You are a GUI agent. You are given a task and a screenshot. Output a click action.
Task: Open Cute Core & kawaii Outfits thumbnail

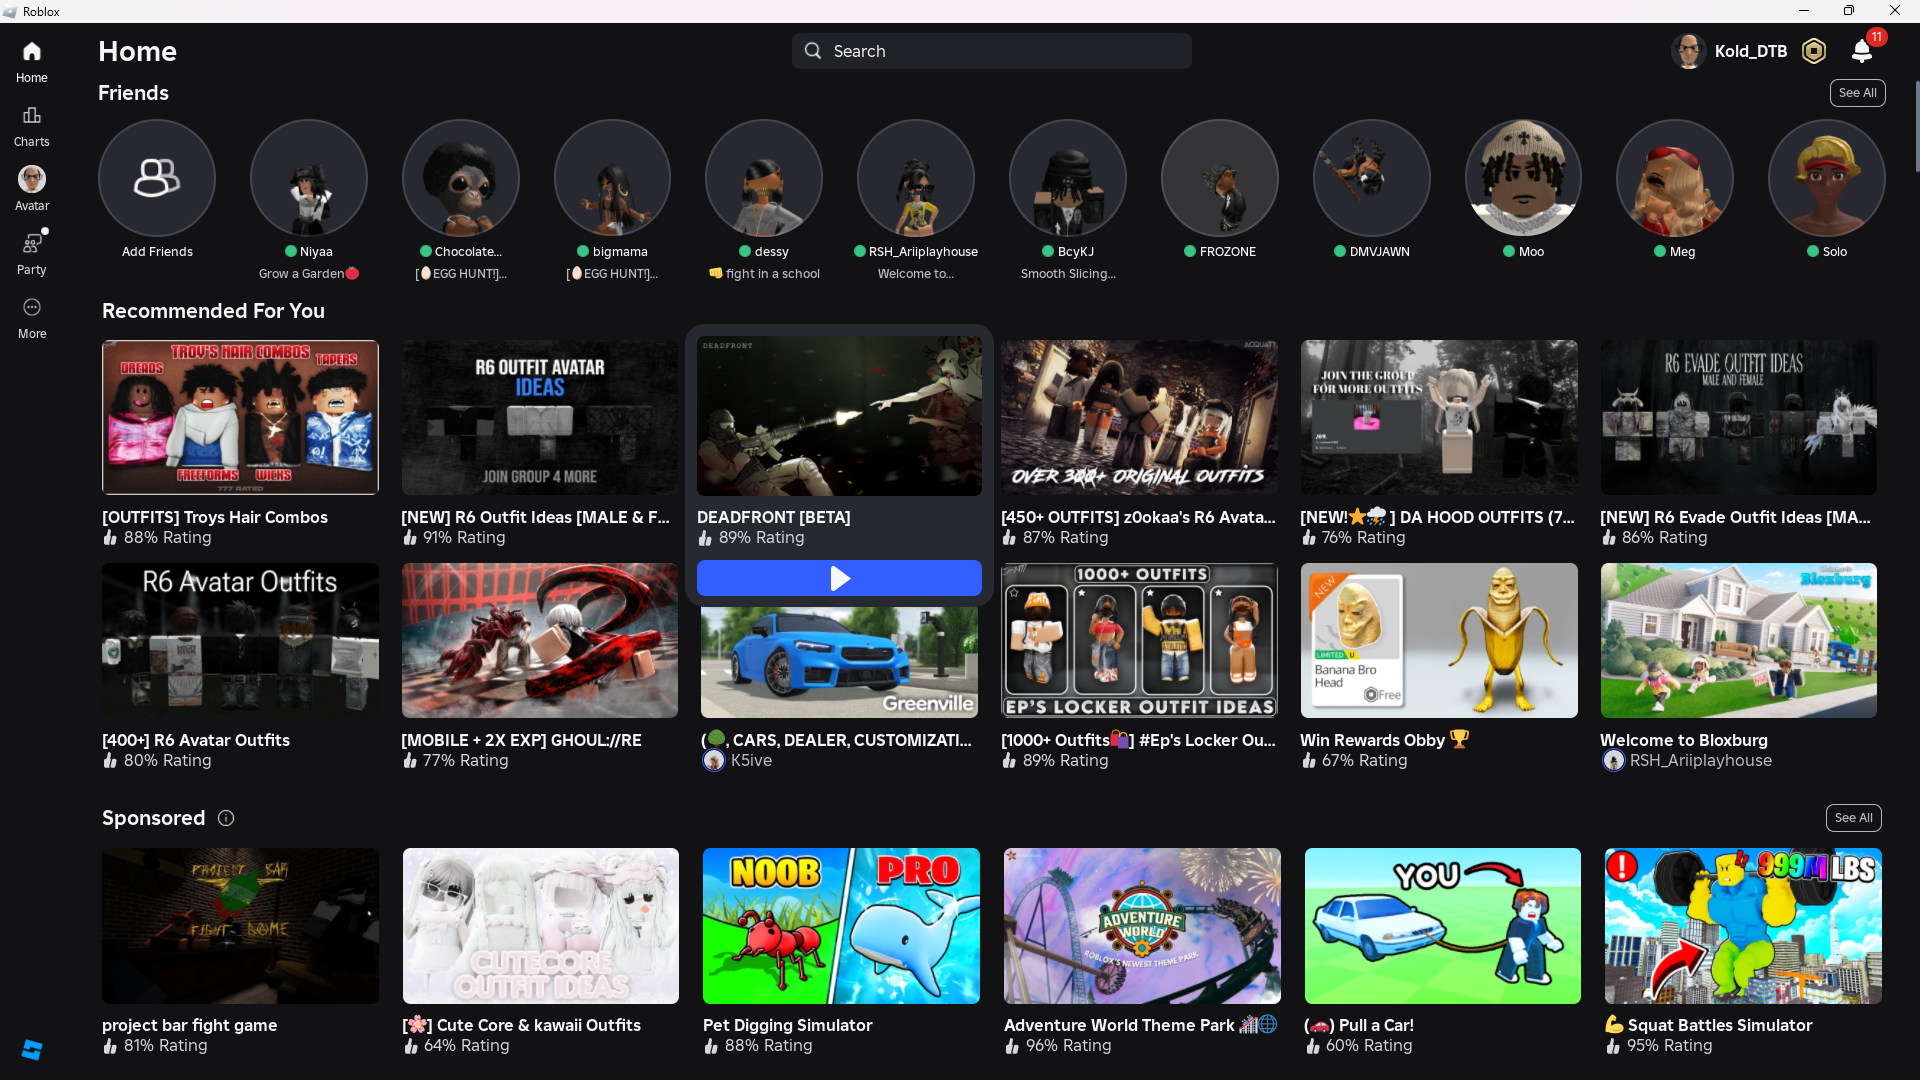[x=541, y=926]
